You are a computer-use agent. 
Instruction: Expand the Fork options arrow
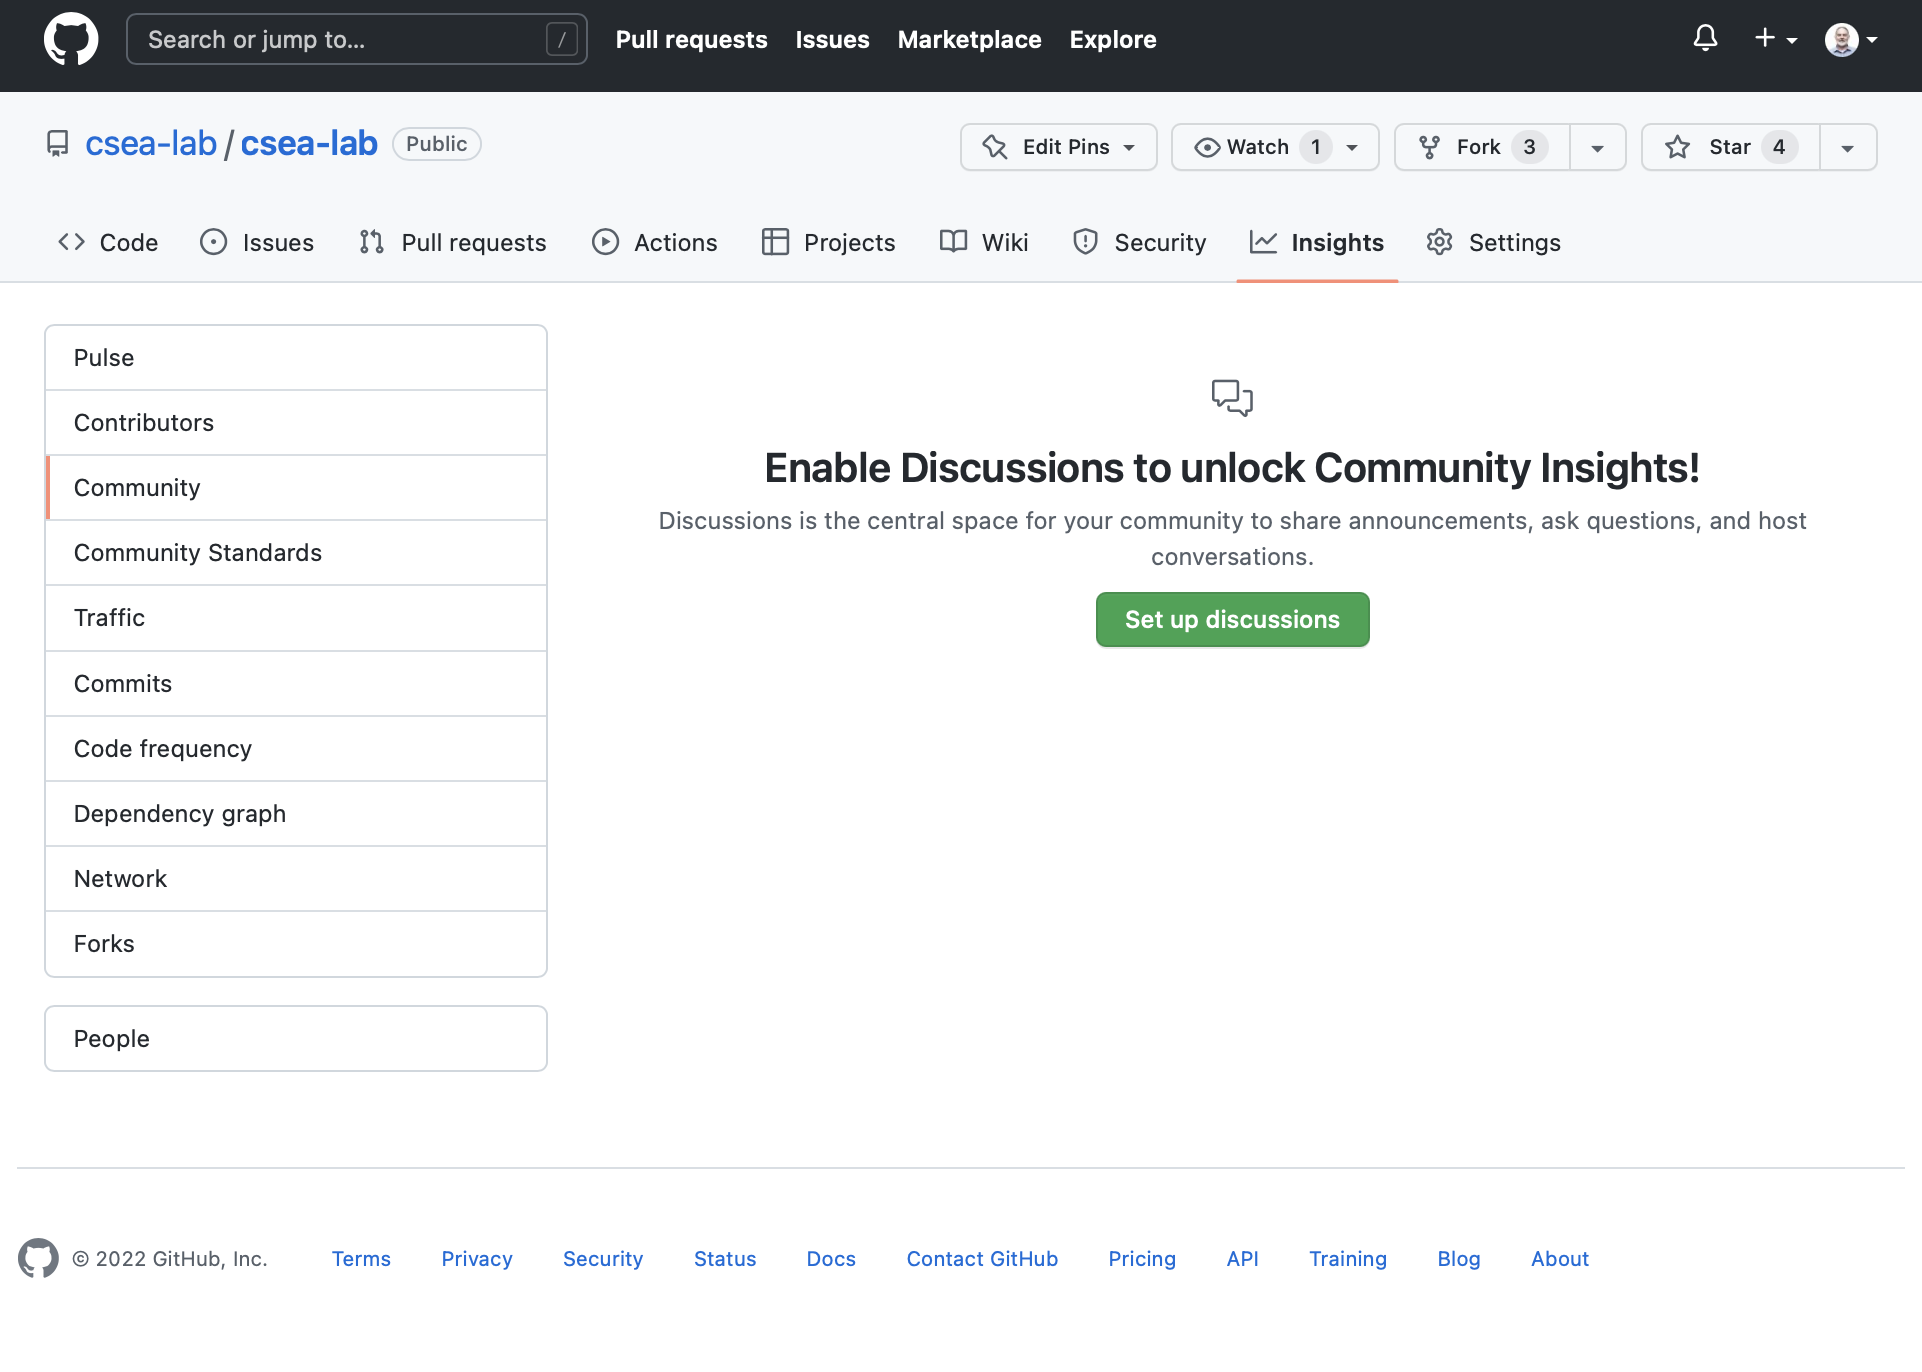tap(1598, 147)
